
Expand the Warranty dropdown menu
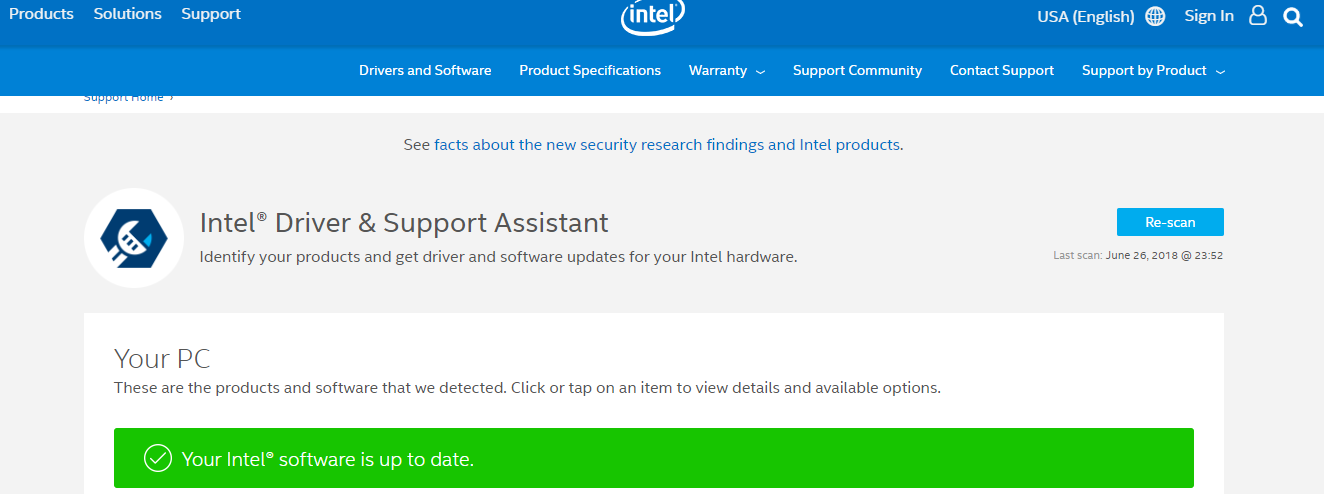click(727, 71)
